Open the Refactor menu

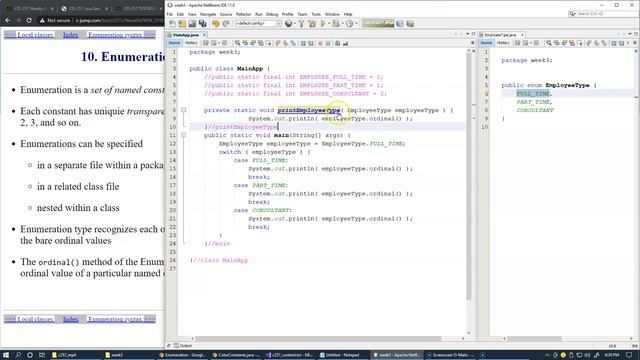tap(243, 14)
